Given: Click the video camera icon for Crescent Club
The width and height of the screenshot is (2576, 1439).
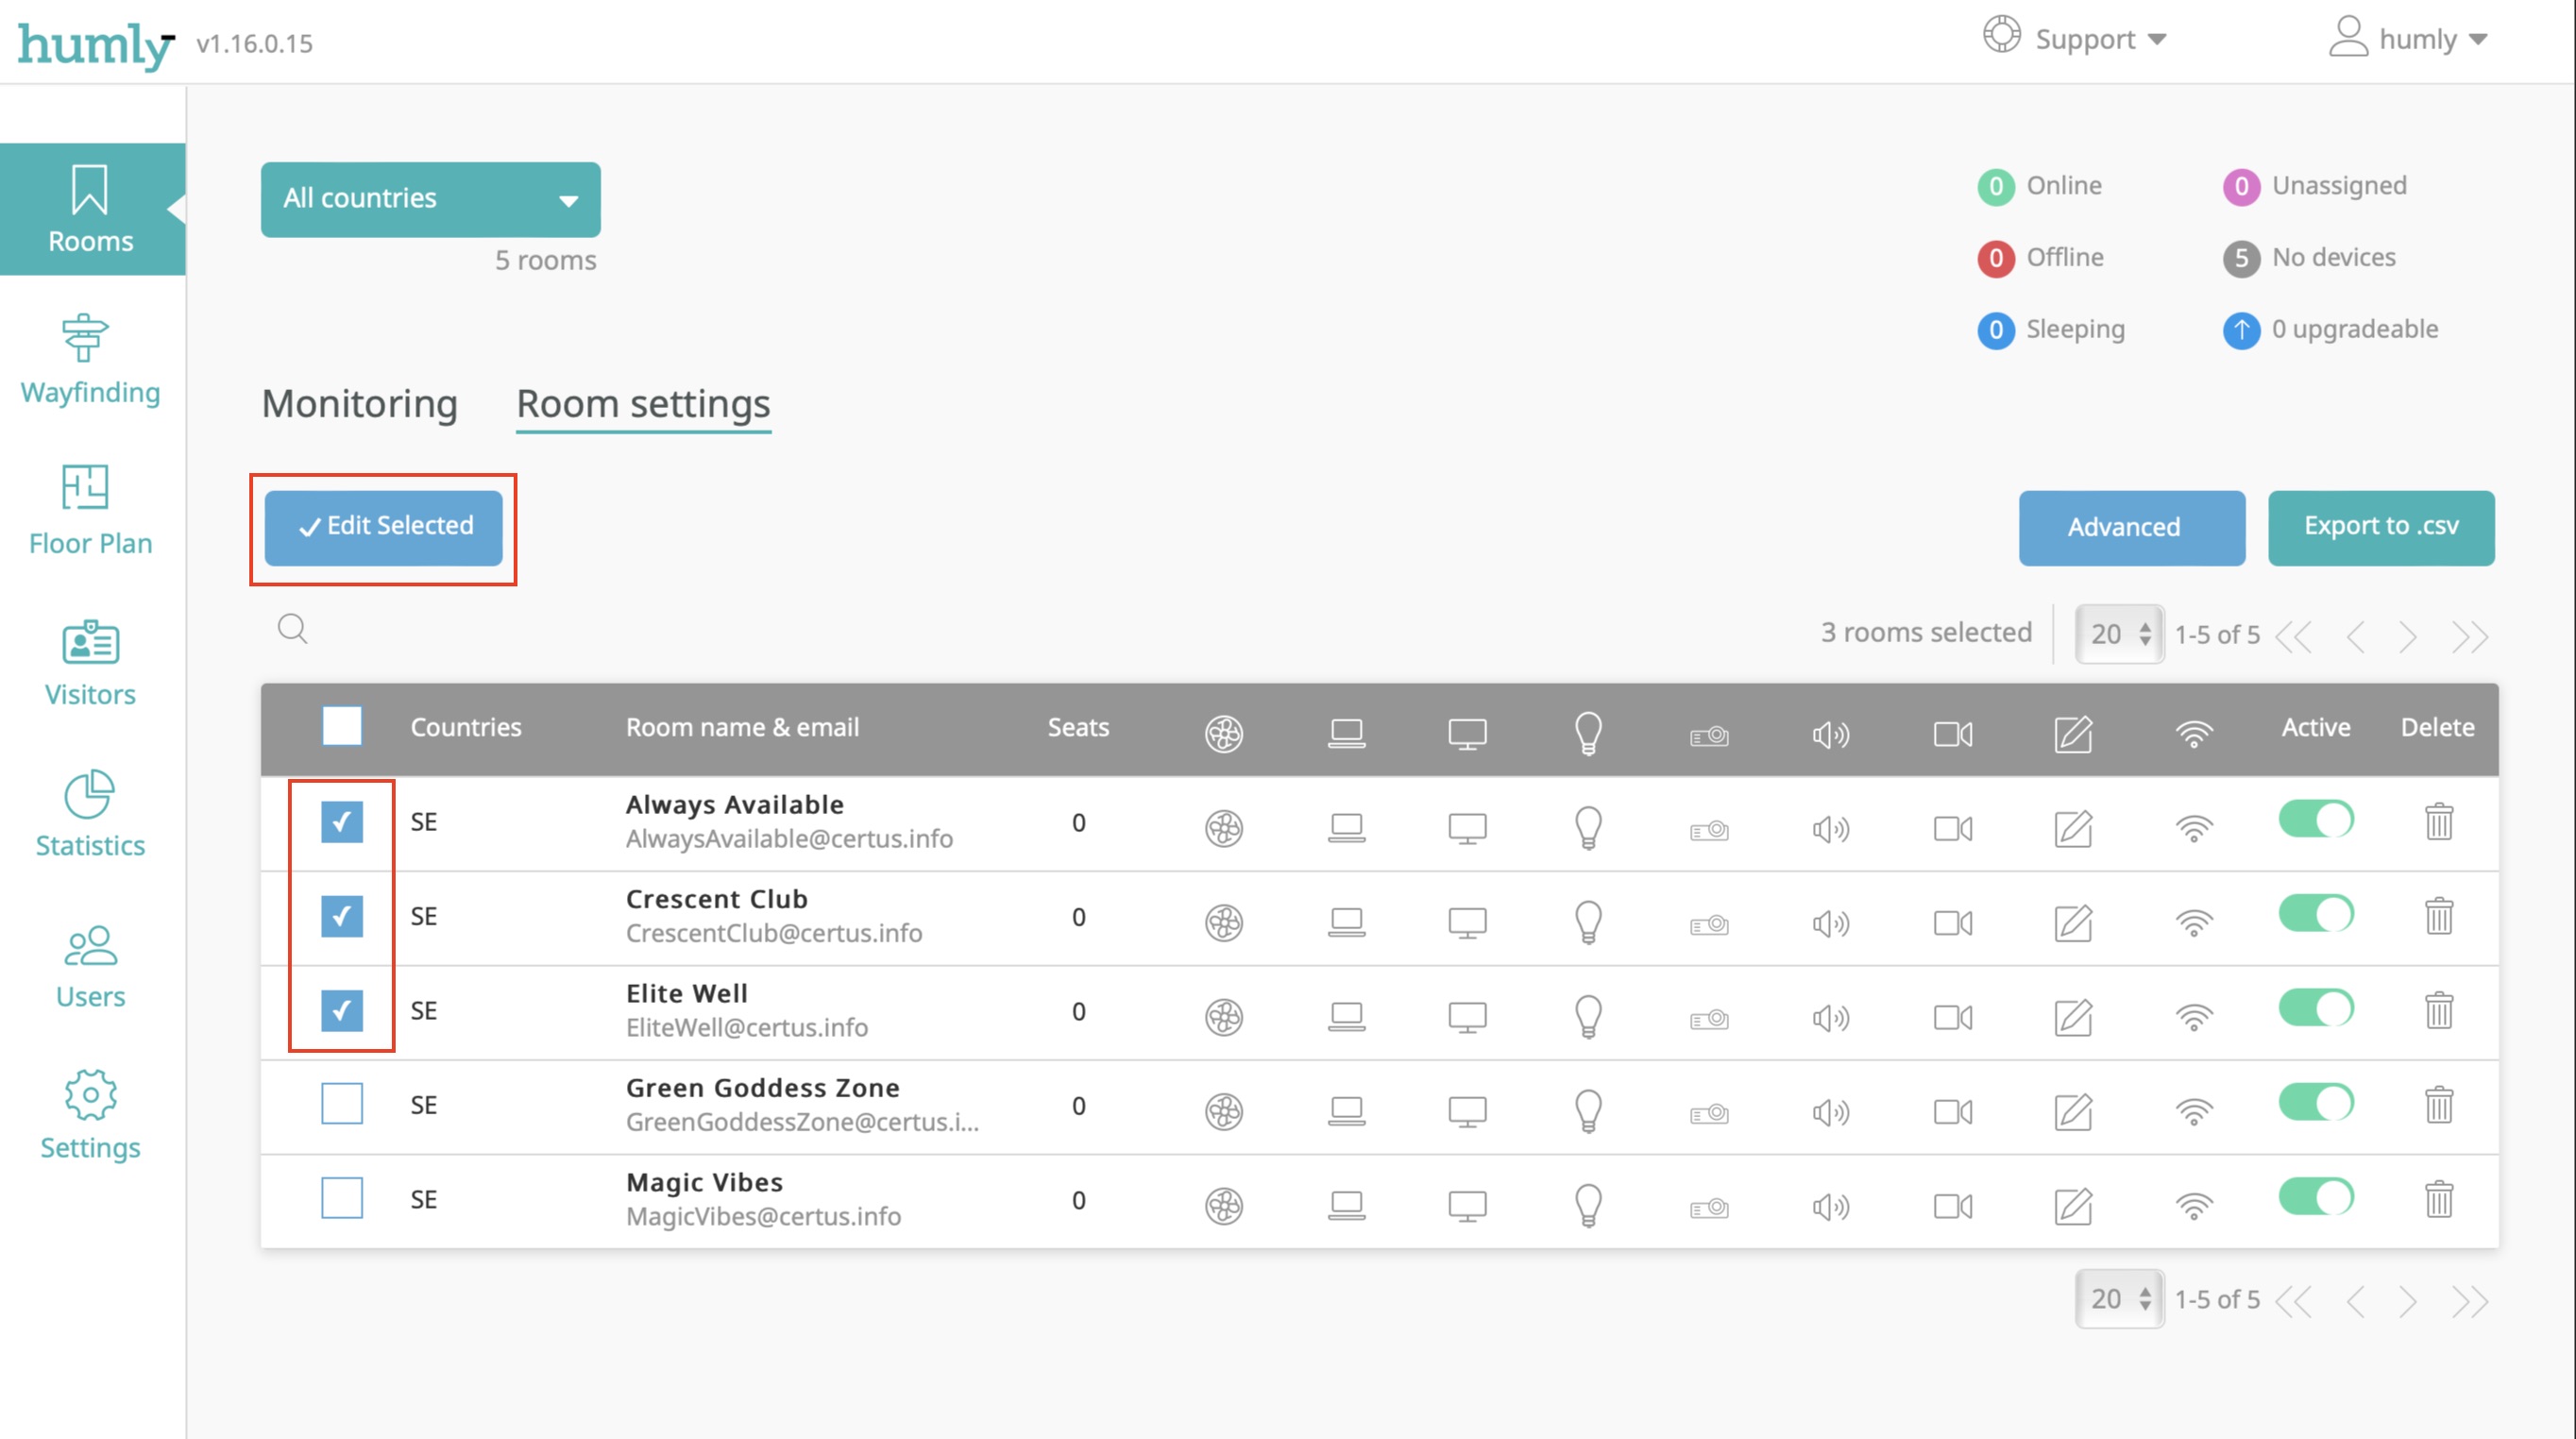Looking at the screenshot, I should [x=1952, y=915].
